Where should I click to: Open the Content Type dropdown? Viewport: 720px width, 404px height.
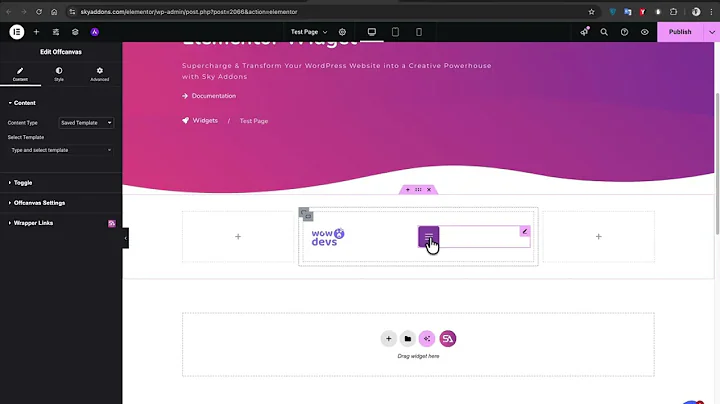tap(86, 123)
